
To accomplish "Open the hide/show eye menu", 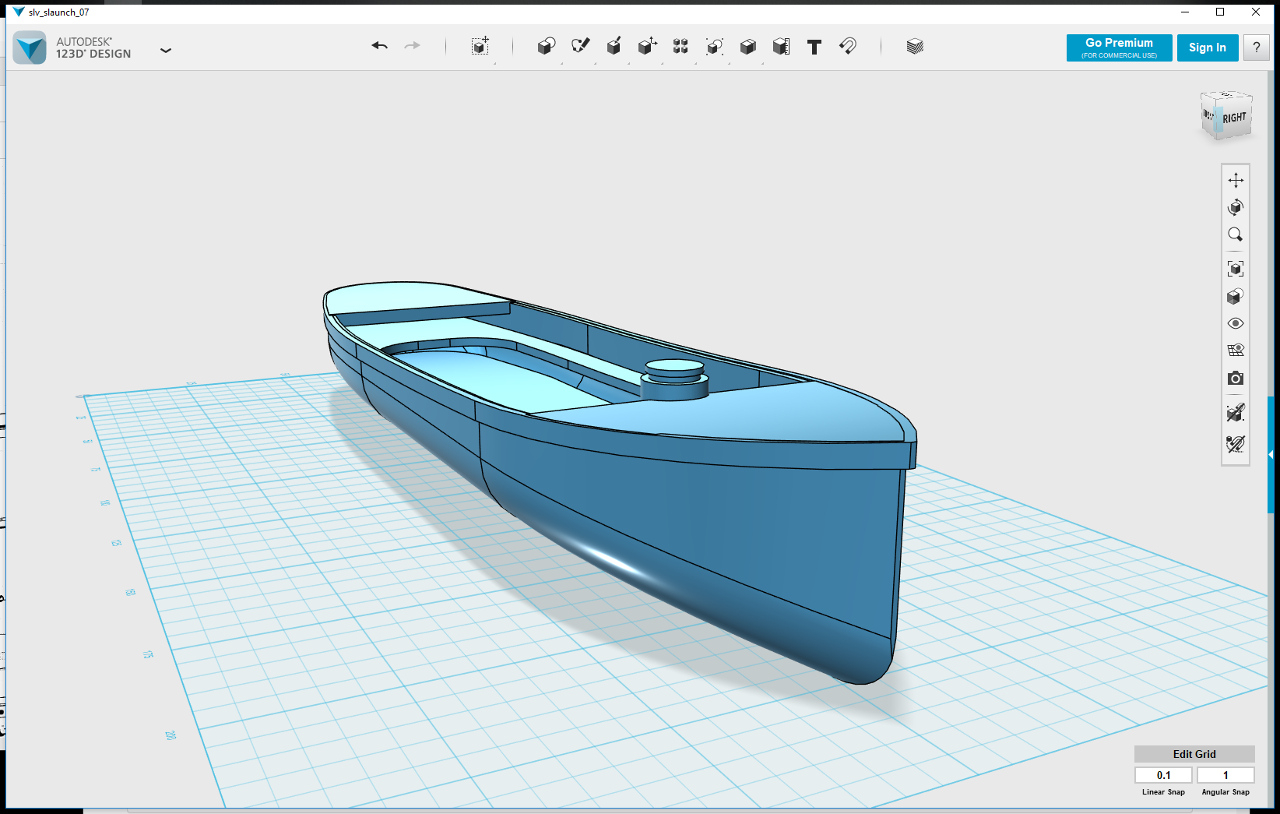I will pos(1236,324).
